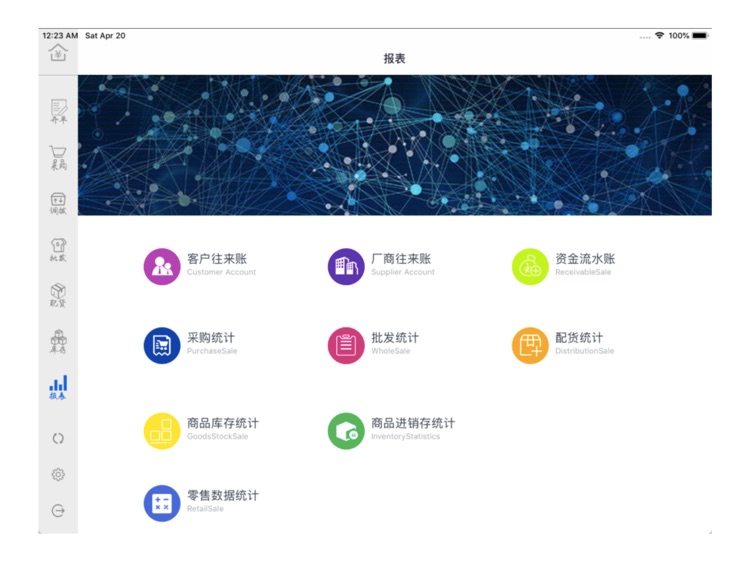Select the 调拨 transfer sidebar item
This screenshot has width=750, height=562.
(x=58, y=204)
